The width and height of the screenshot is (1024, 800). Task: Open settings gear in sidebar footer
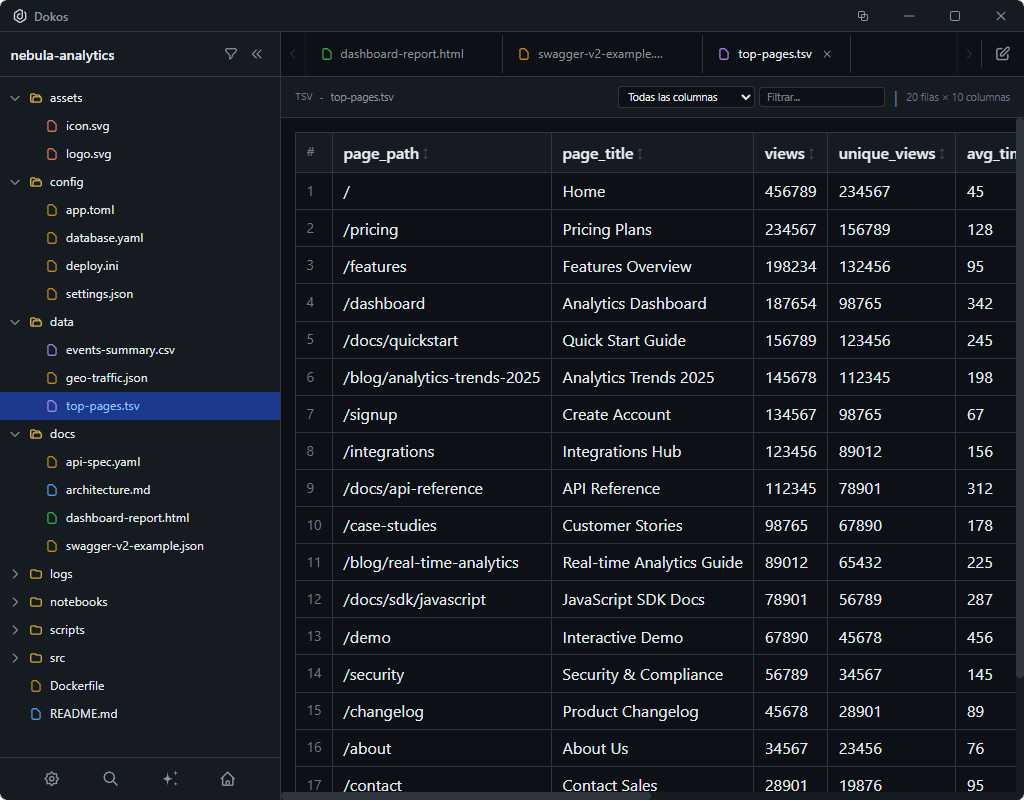[52, 779]
